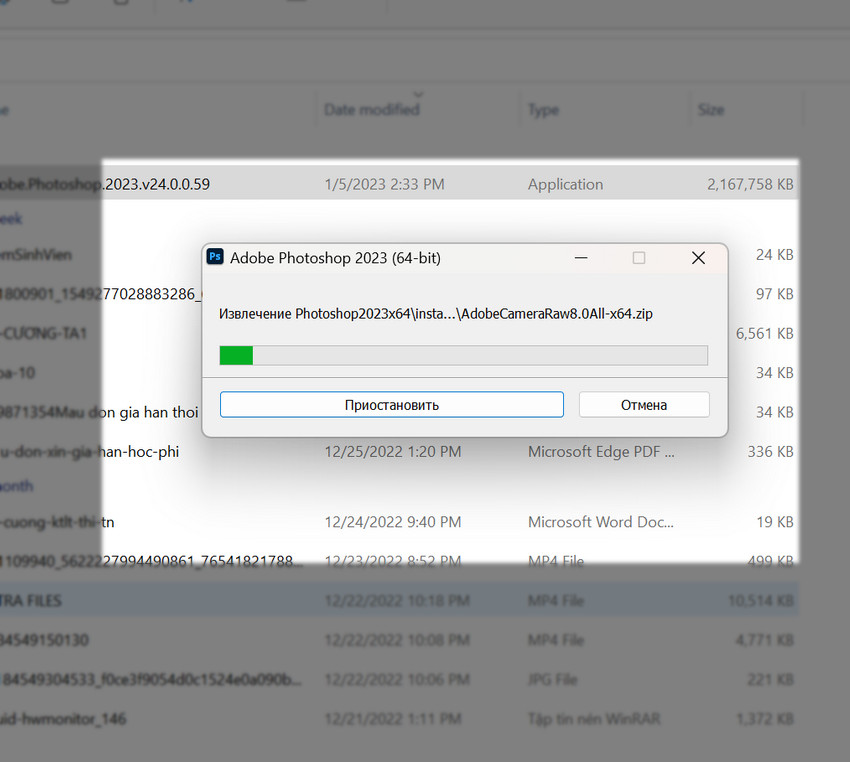This screenshot has height=762, width=850.
Task: Click the "Tập tin nén WinRAR" type cell
Action: pyautogui.click(x=594, y=719)
